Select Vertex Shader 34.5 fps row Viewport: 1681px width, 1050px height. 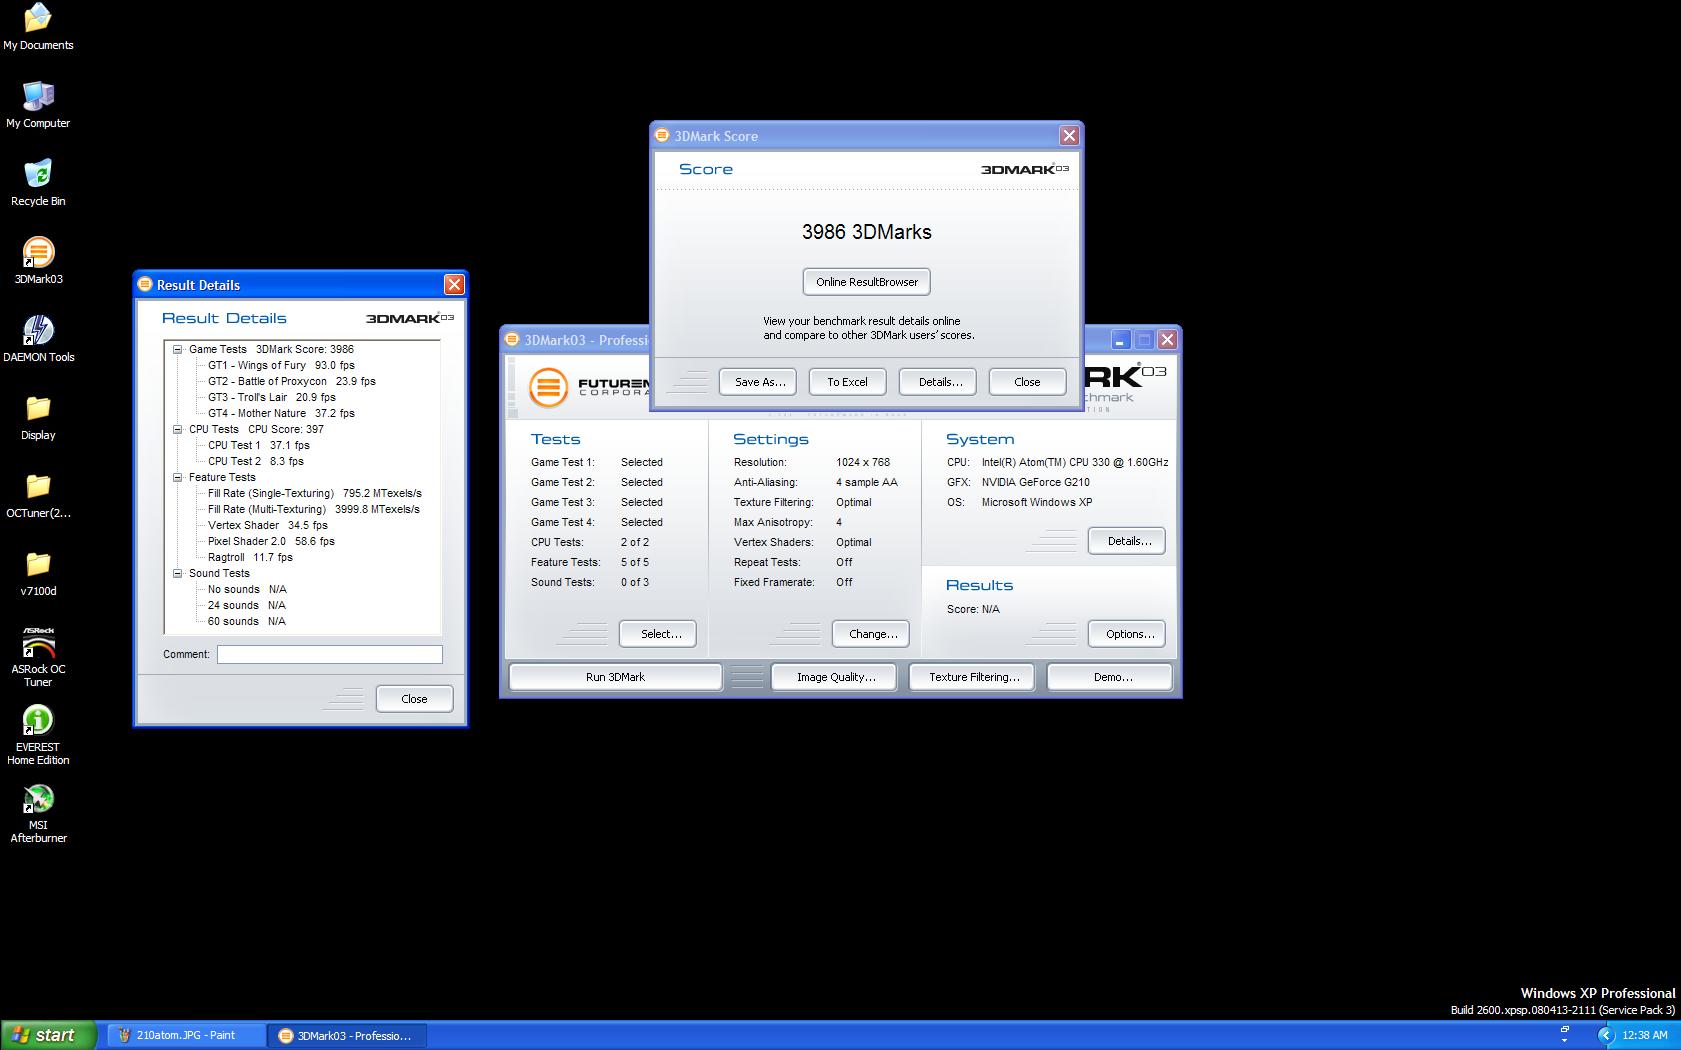coord(268,525)
